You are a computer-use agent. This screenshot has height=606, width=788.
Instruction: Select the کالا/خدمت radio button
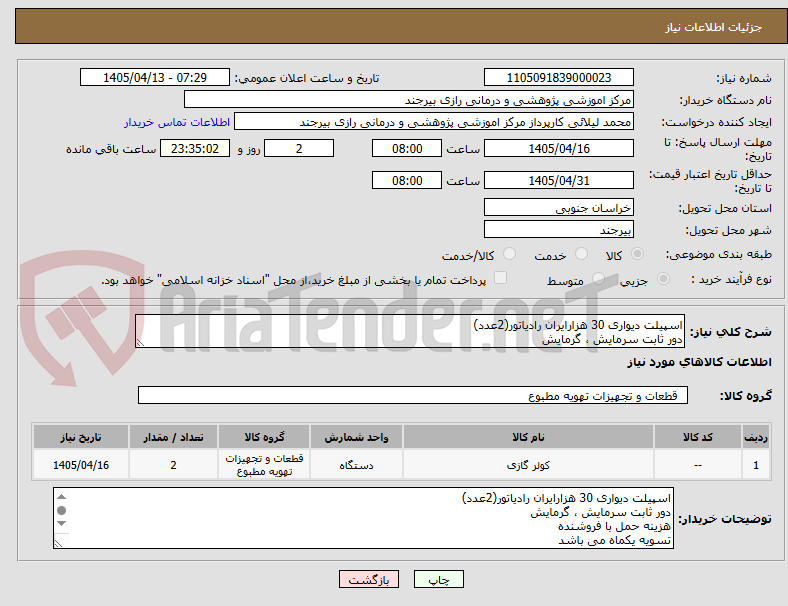tap(509, 254)
